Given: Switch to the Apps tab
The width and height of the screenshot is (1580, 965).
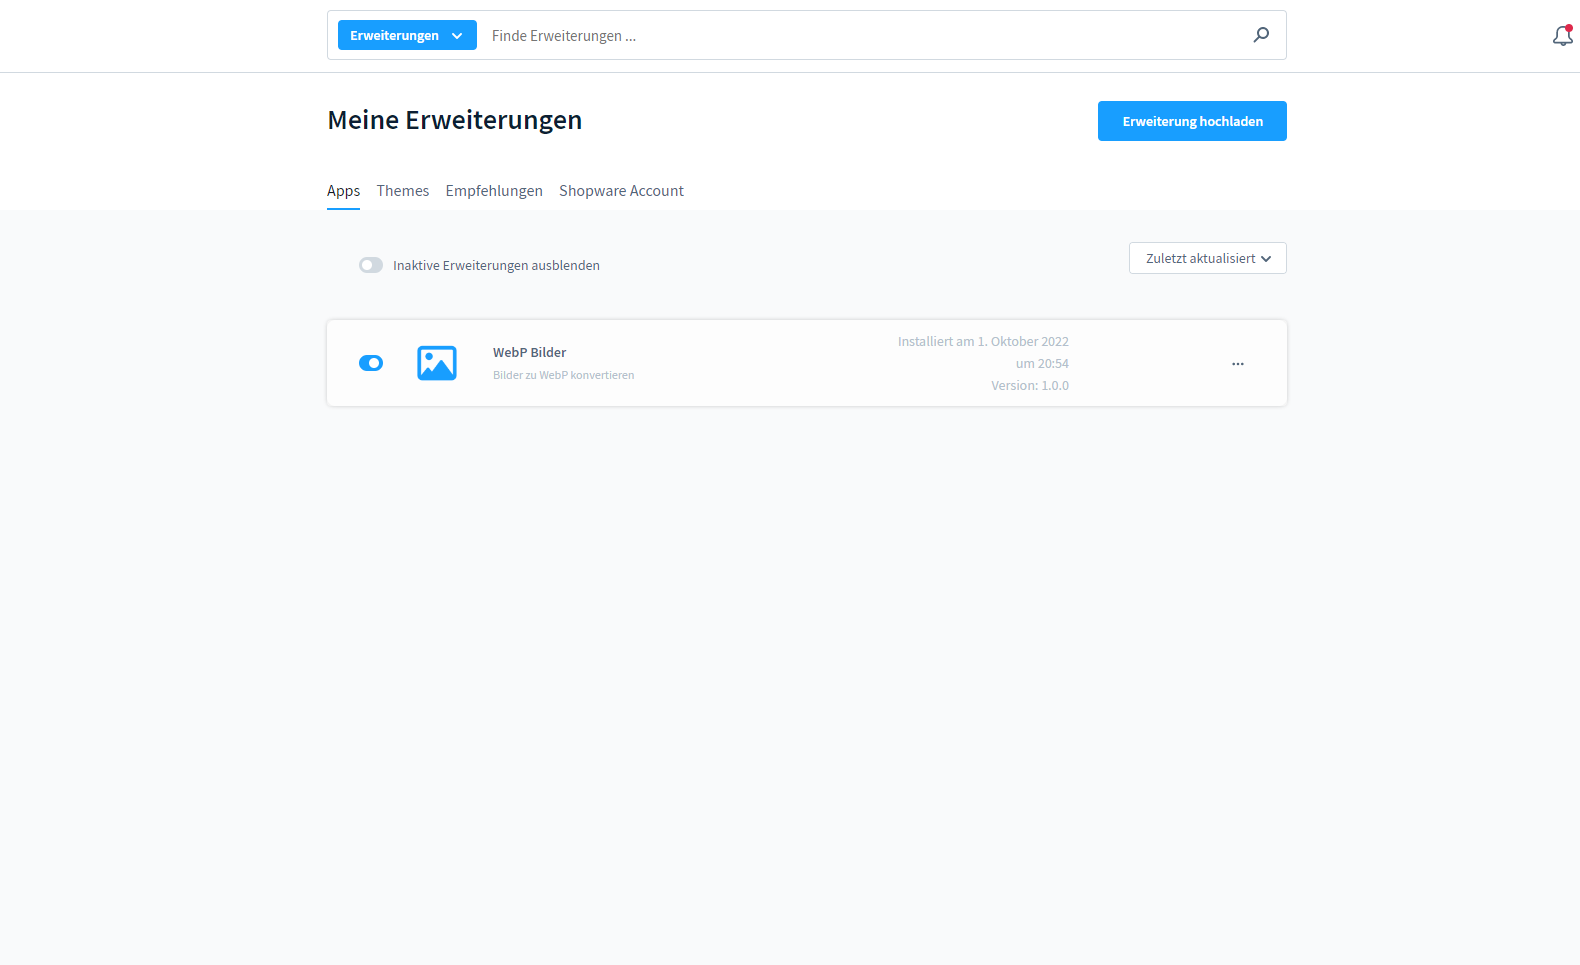Looking at the screenshot, I should coord(343,191).
